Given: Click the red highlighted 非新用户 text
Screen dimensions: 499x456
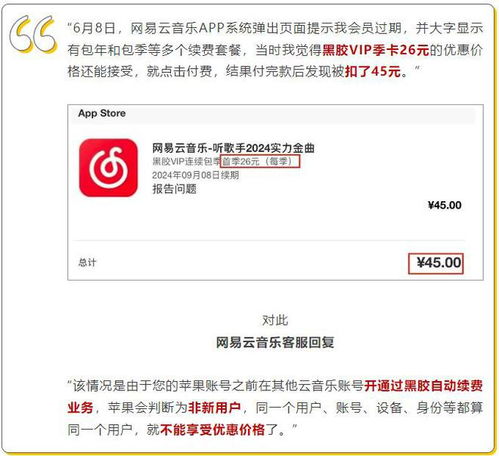Looking at the screenshot, I should [x=214, y=408].
